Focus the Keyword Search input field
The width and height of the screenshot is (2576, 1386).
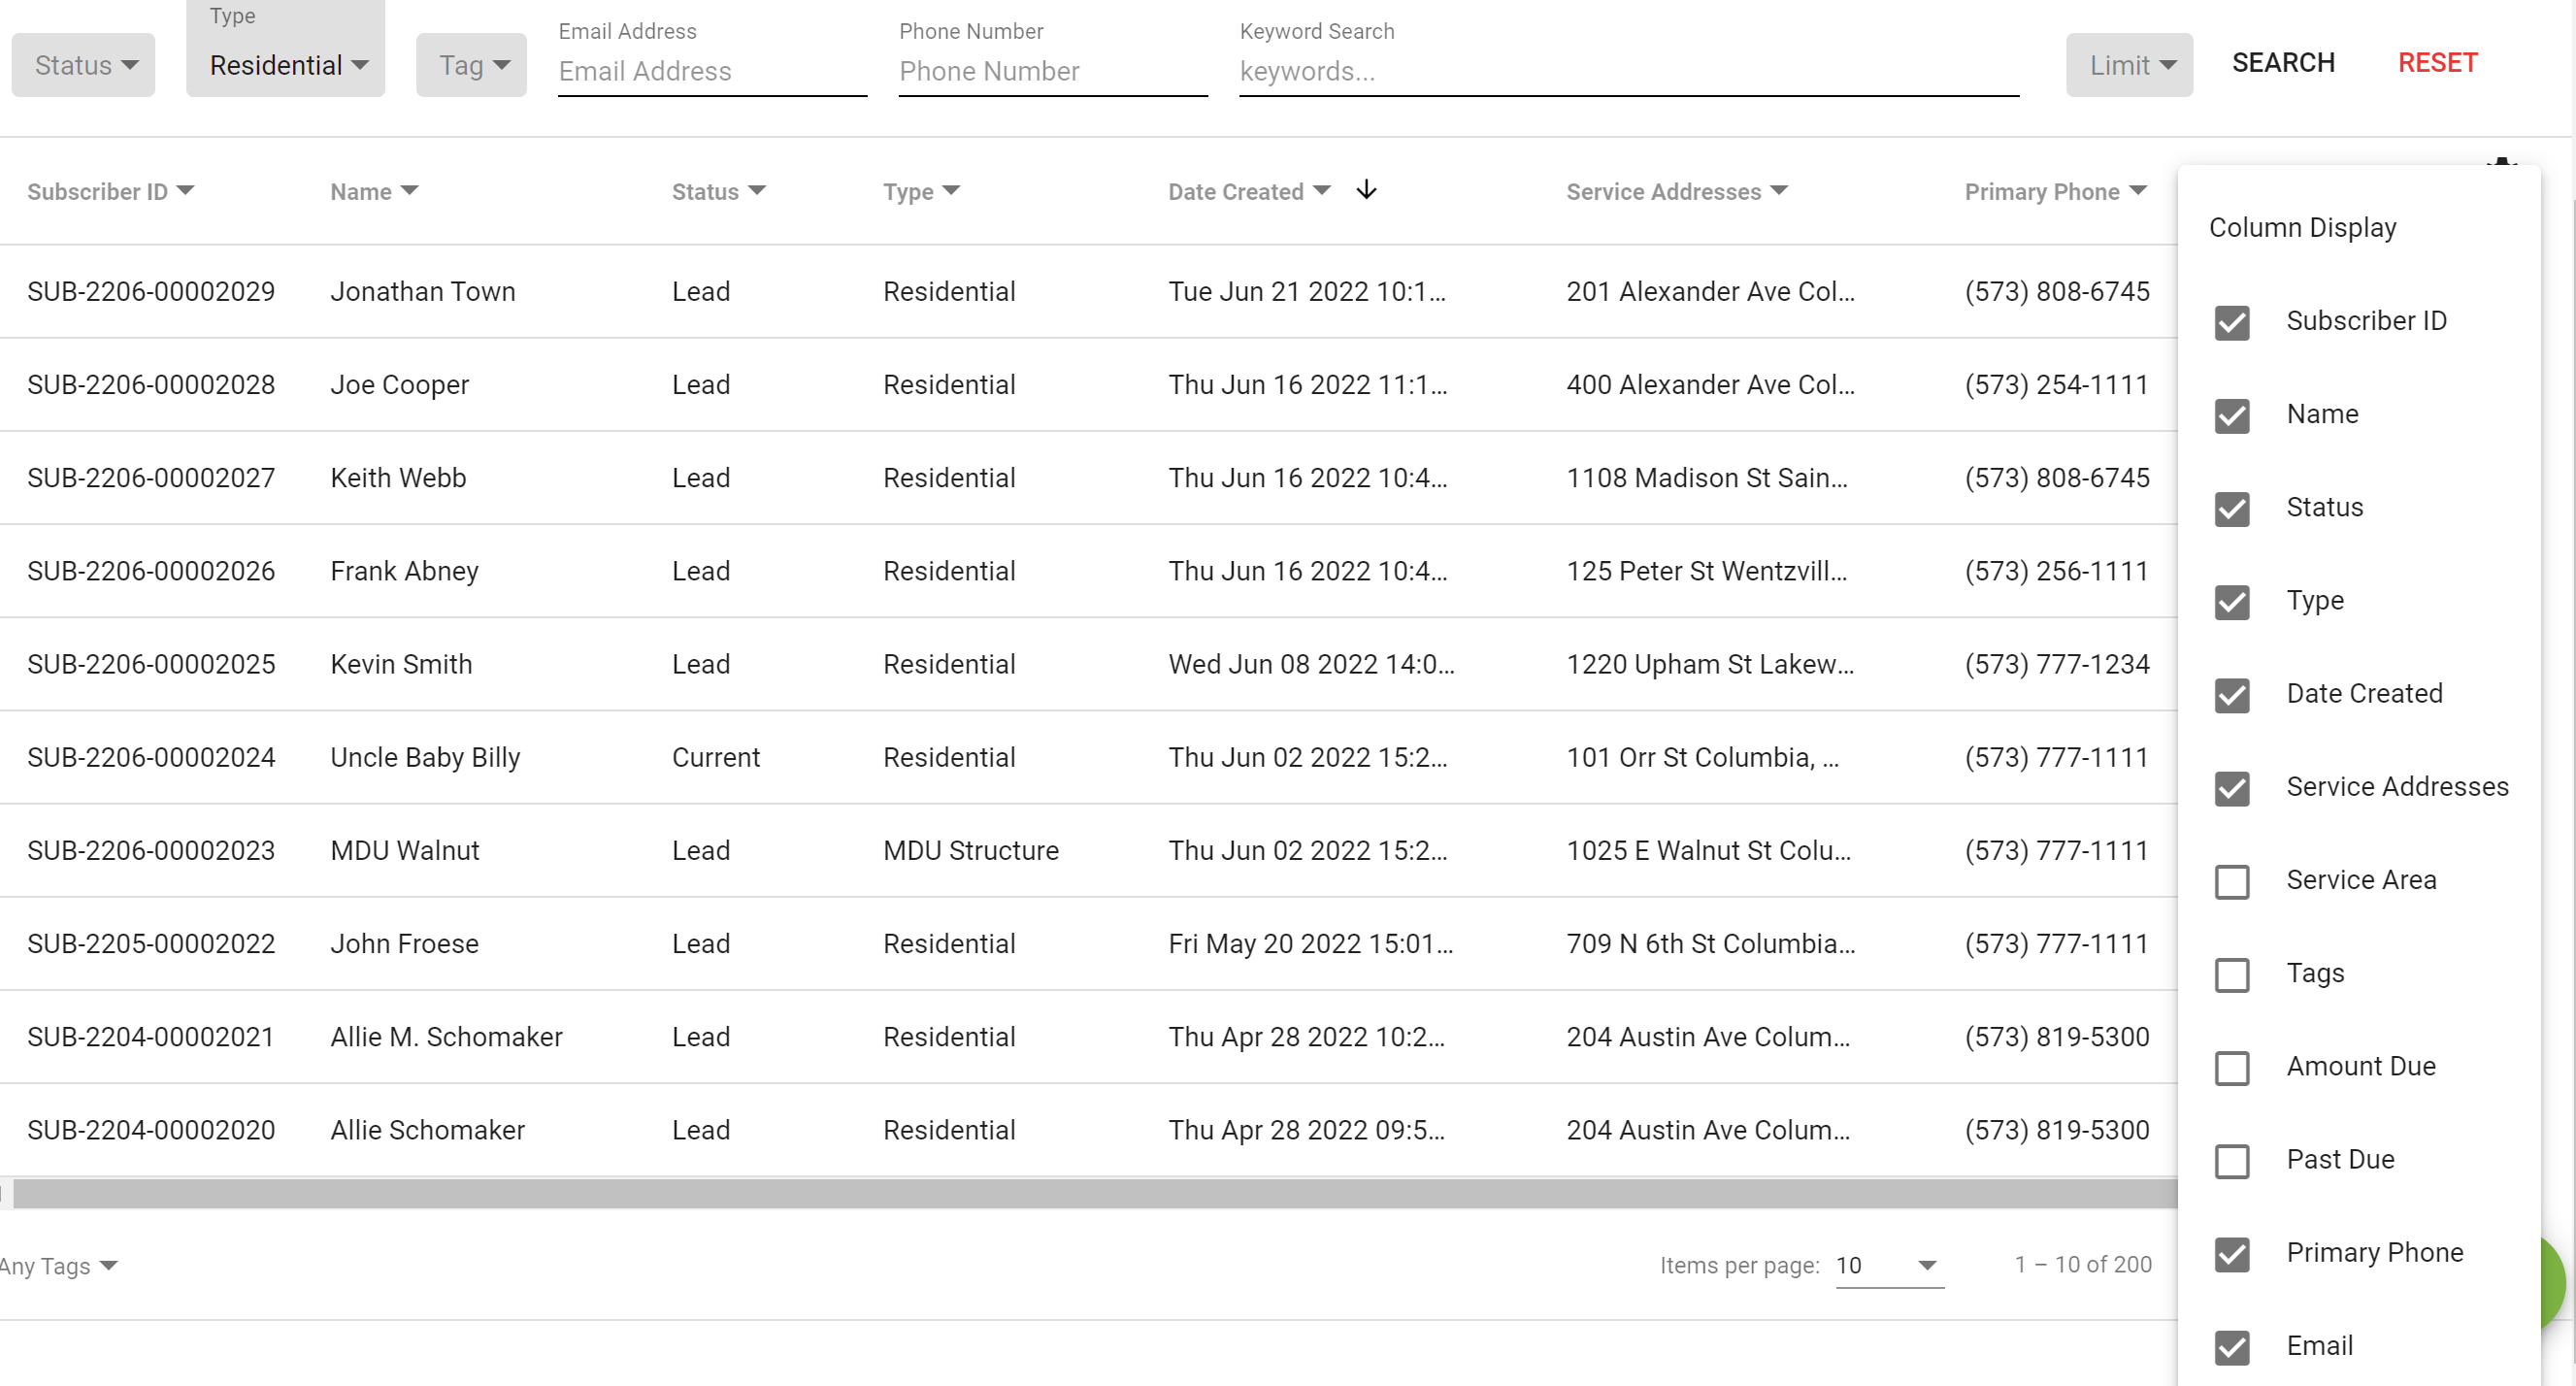click(1629, 71)
